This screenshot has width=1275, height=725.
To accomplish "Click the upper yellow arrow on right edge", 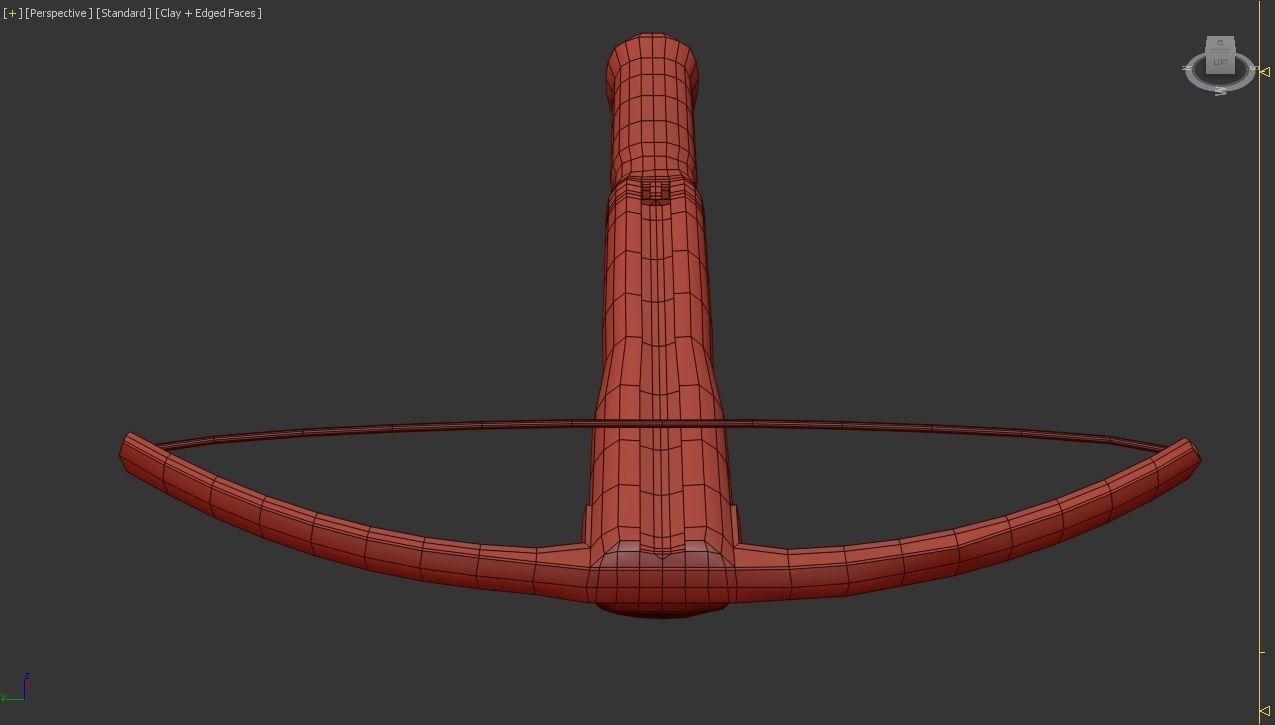I will 1265,72.
